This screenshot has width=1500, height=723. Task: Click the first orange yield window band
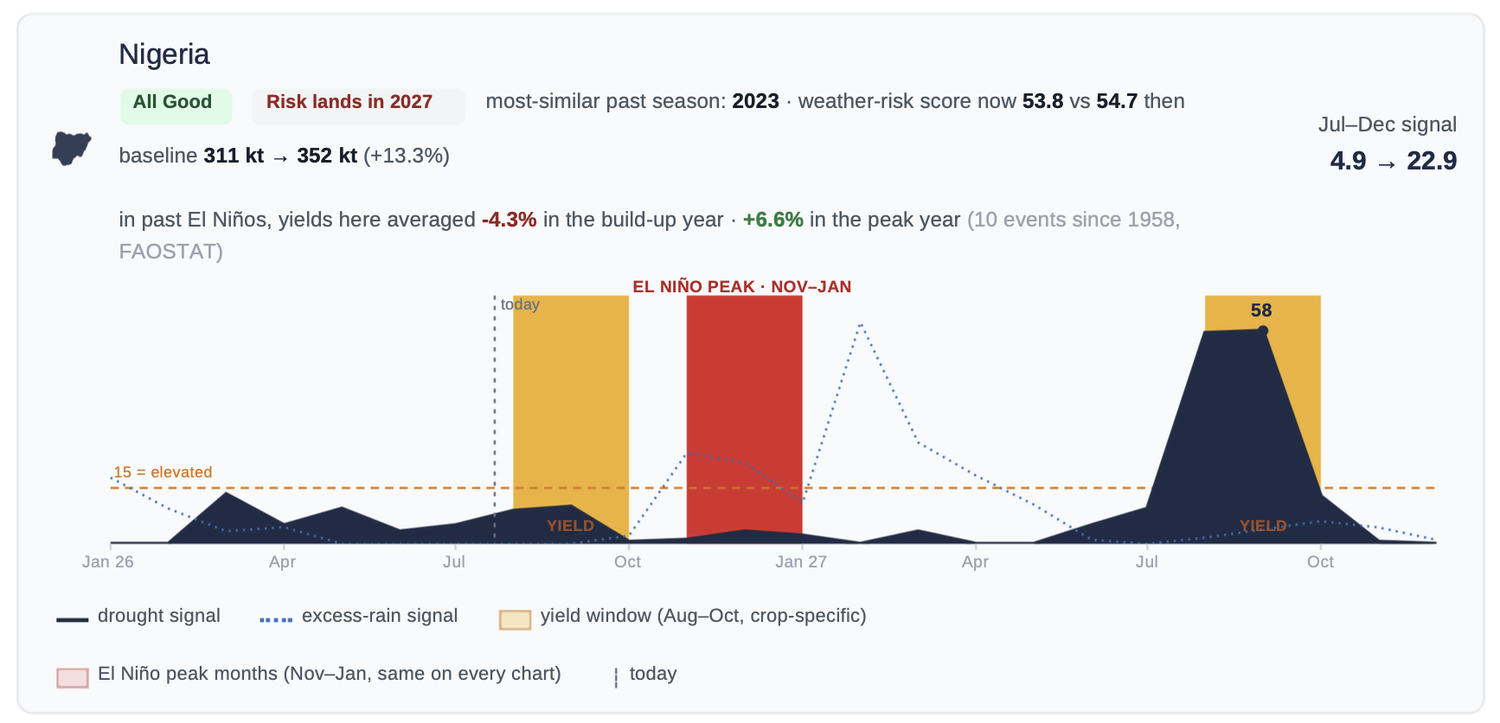[x=571, y=418]
